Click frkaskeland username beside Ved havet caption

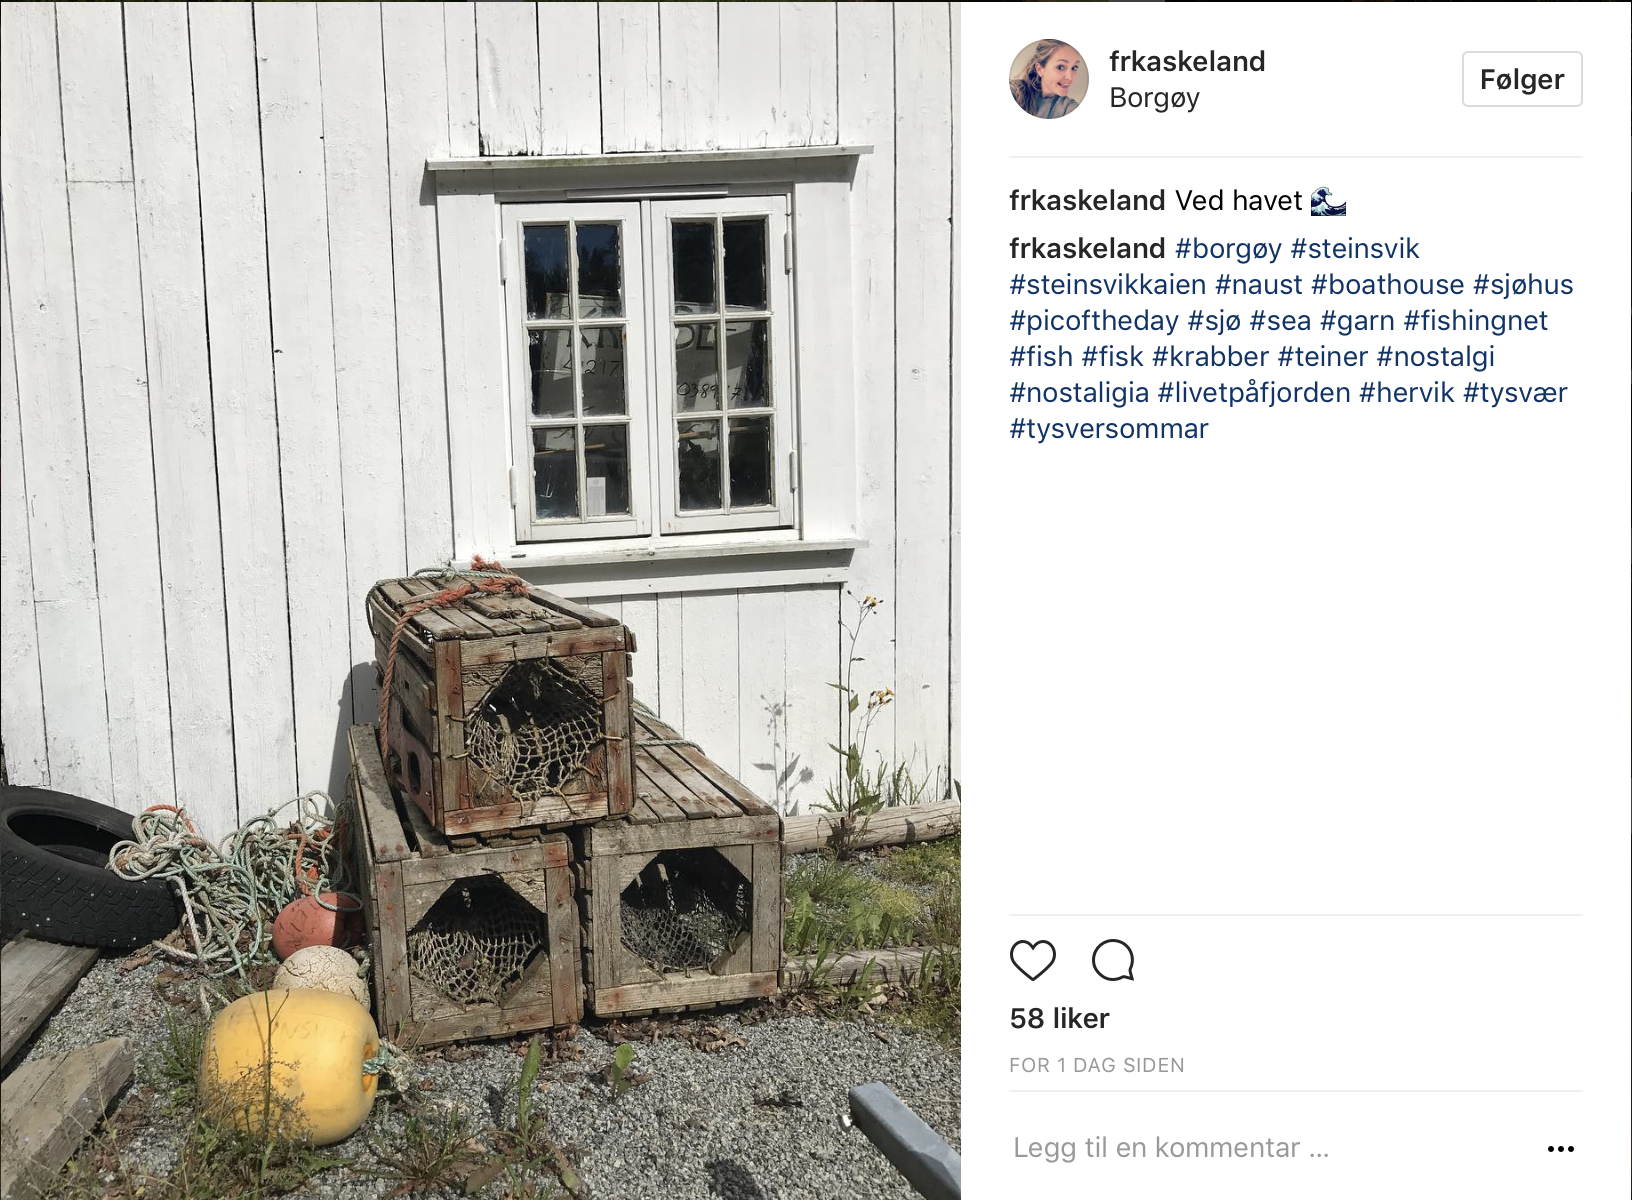tap(1087, 201)
